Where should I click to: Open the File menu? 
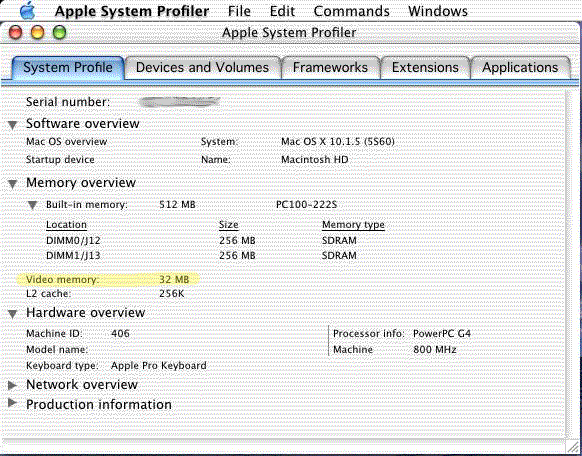click(x=239, y=11)
